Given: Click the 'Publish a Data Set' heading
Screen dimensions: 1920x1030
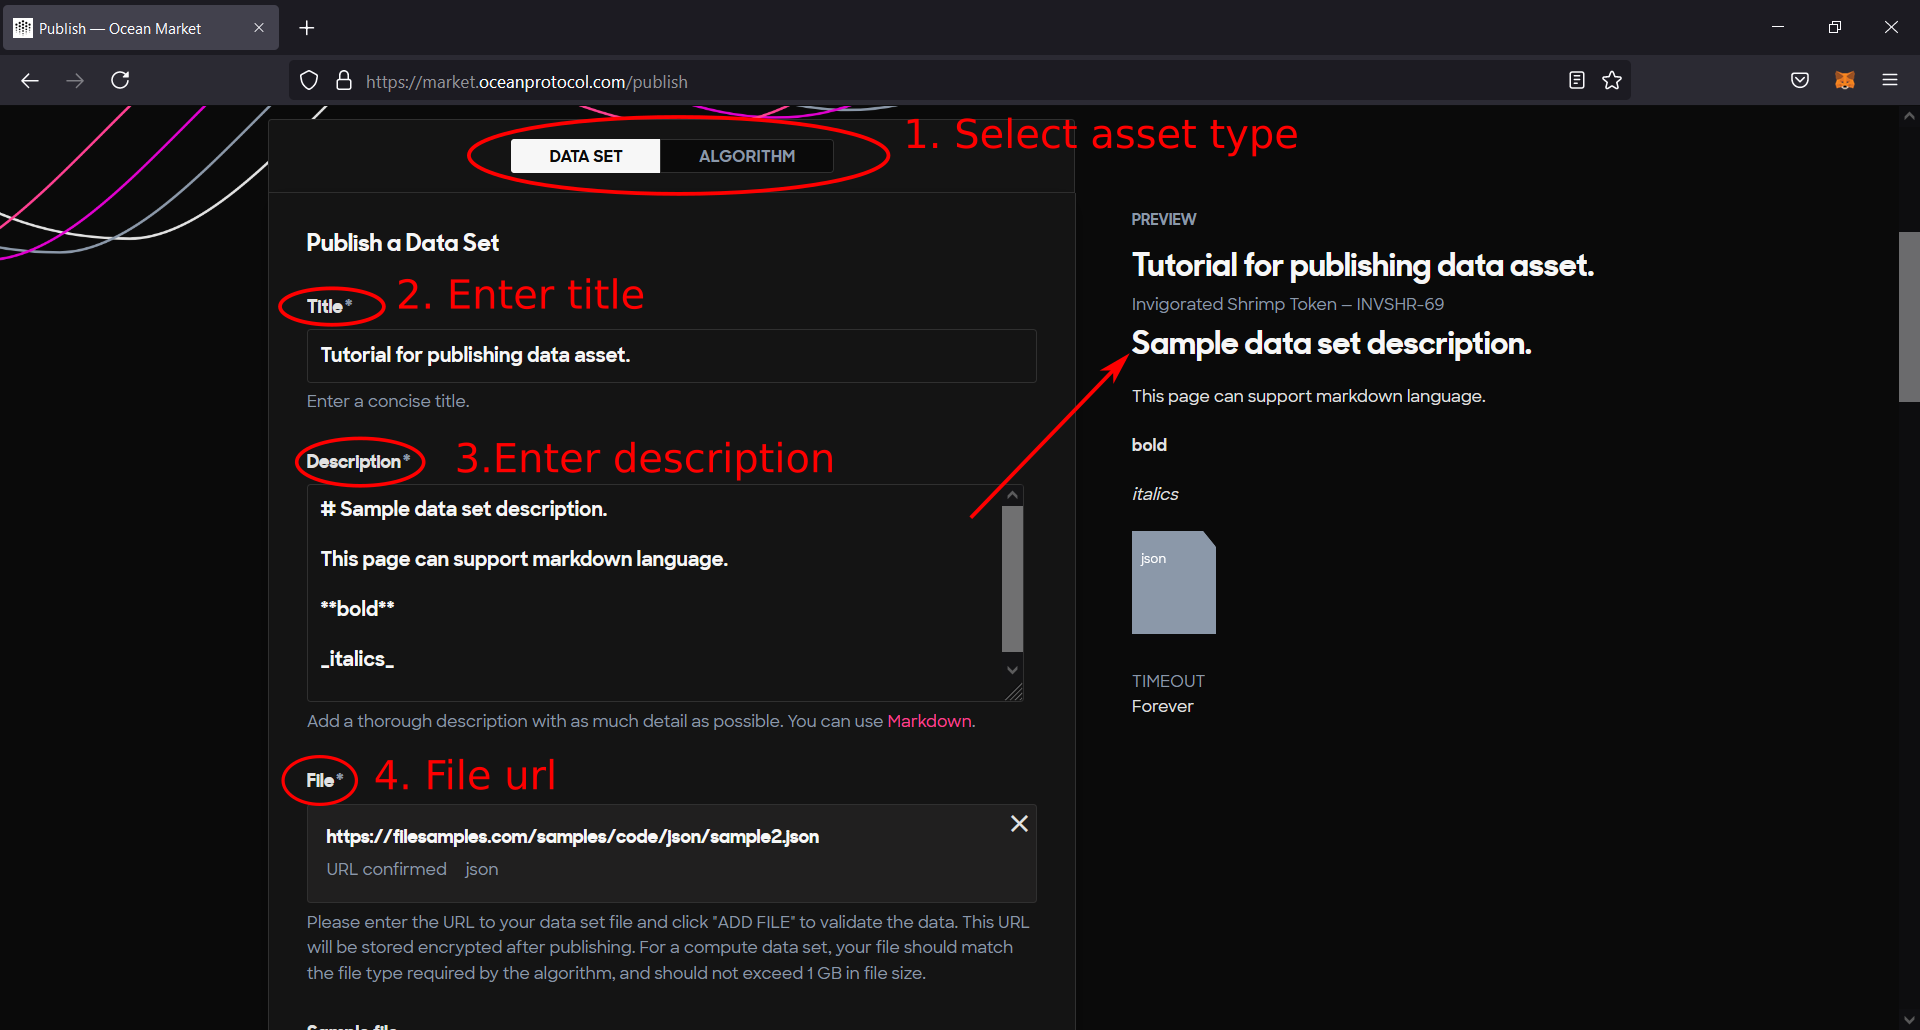Looking at the screenshot, I should coord(402,243).
